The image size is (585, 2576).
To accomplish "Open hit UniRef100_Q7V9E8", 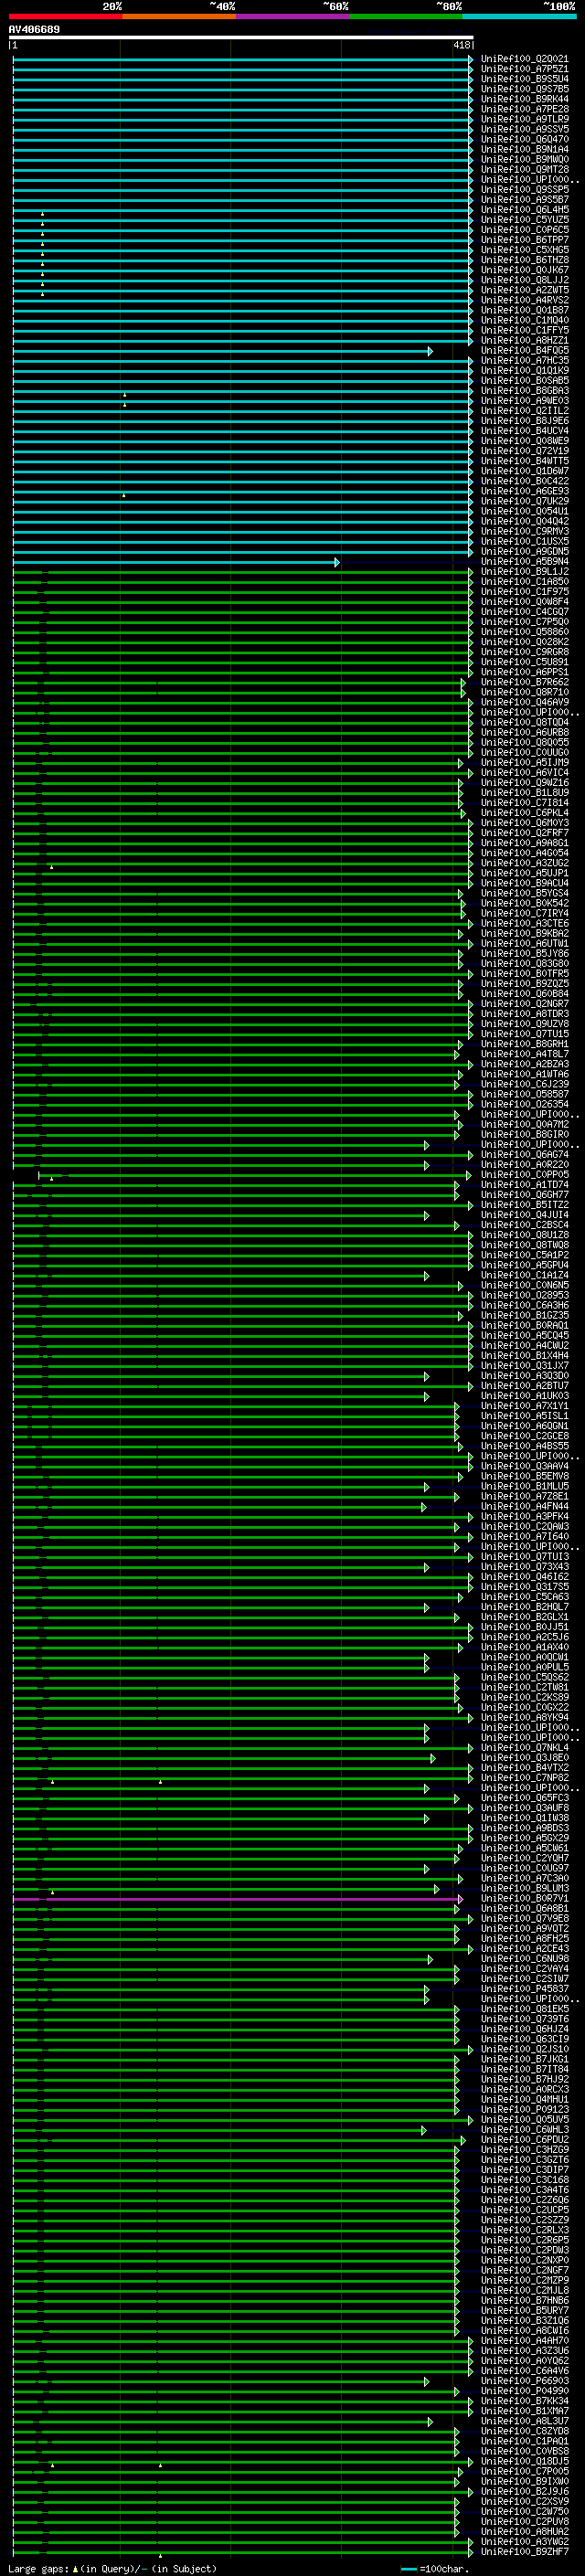I will pyautogui.click(x=524, y=1918).
